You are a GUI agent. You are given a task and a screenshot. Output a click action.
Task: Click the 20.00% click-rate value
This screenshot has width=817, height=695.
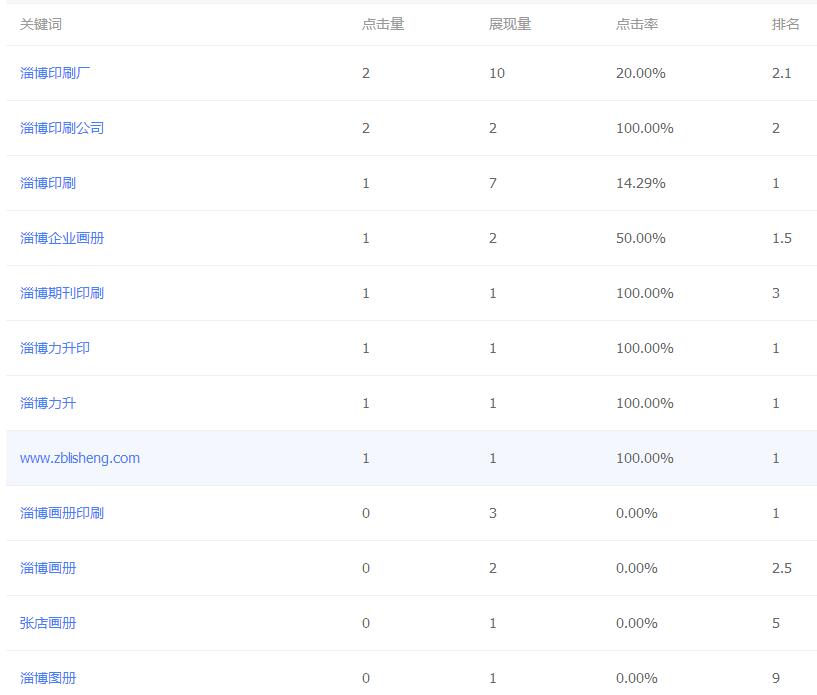tap(640, 73)
